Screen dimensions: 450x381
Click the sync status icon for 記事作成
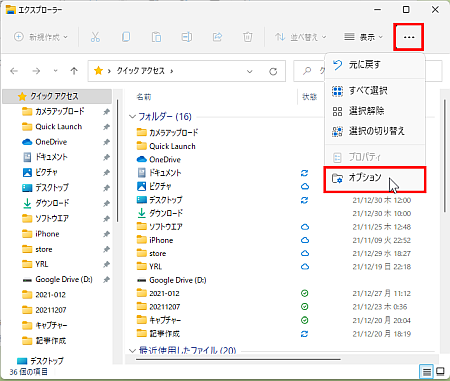(x=304, y=334)
